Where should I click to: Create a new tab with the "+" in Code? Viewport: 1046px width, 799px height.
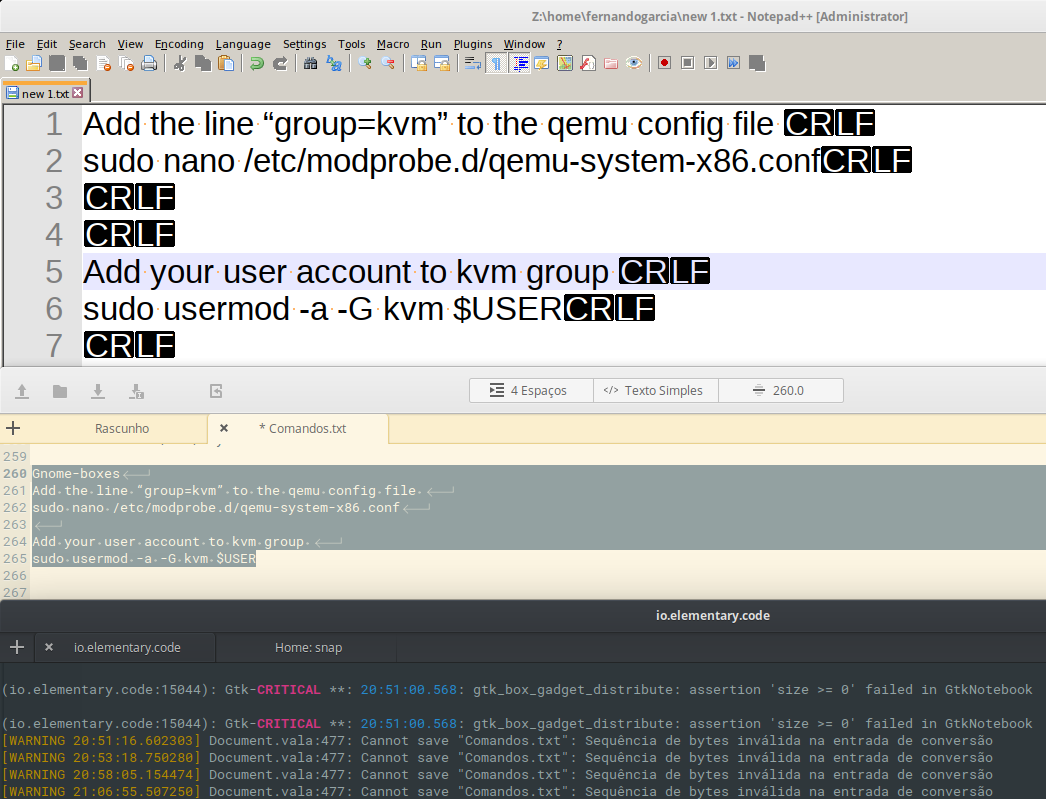[x=13, y=428]
